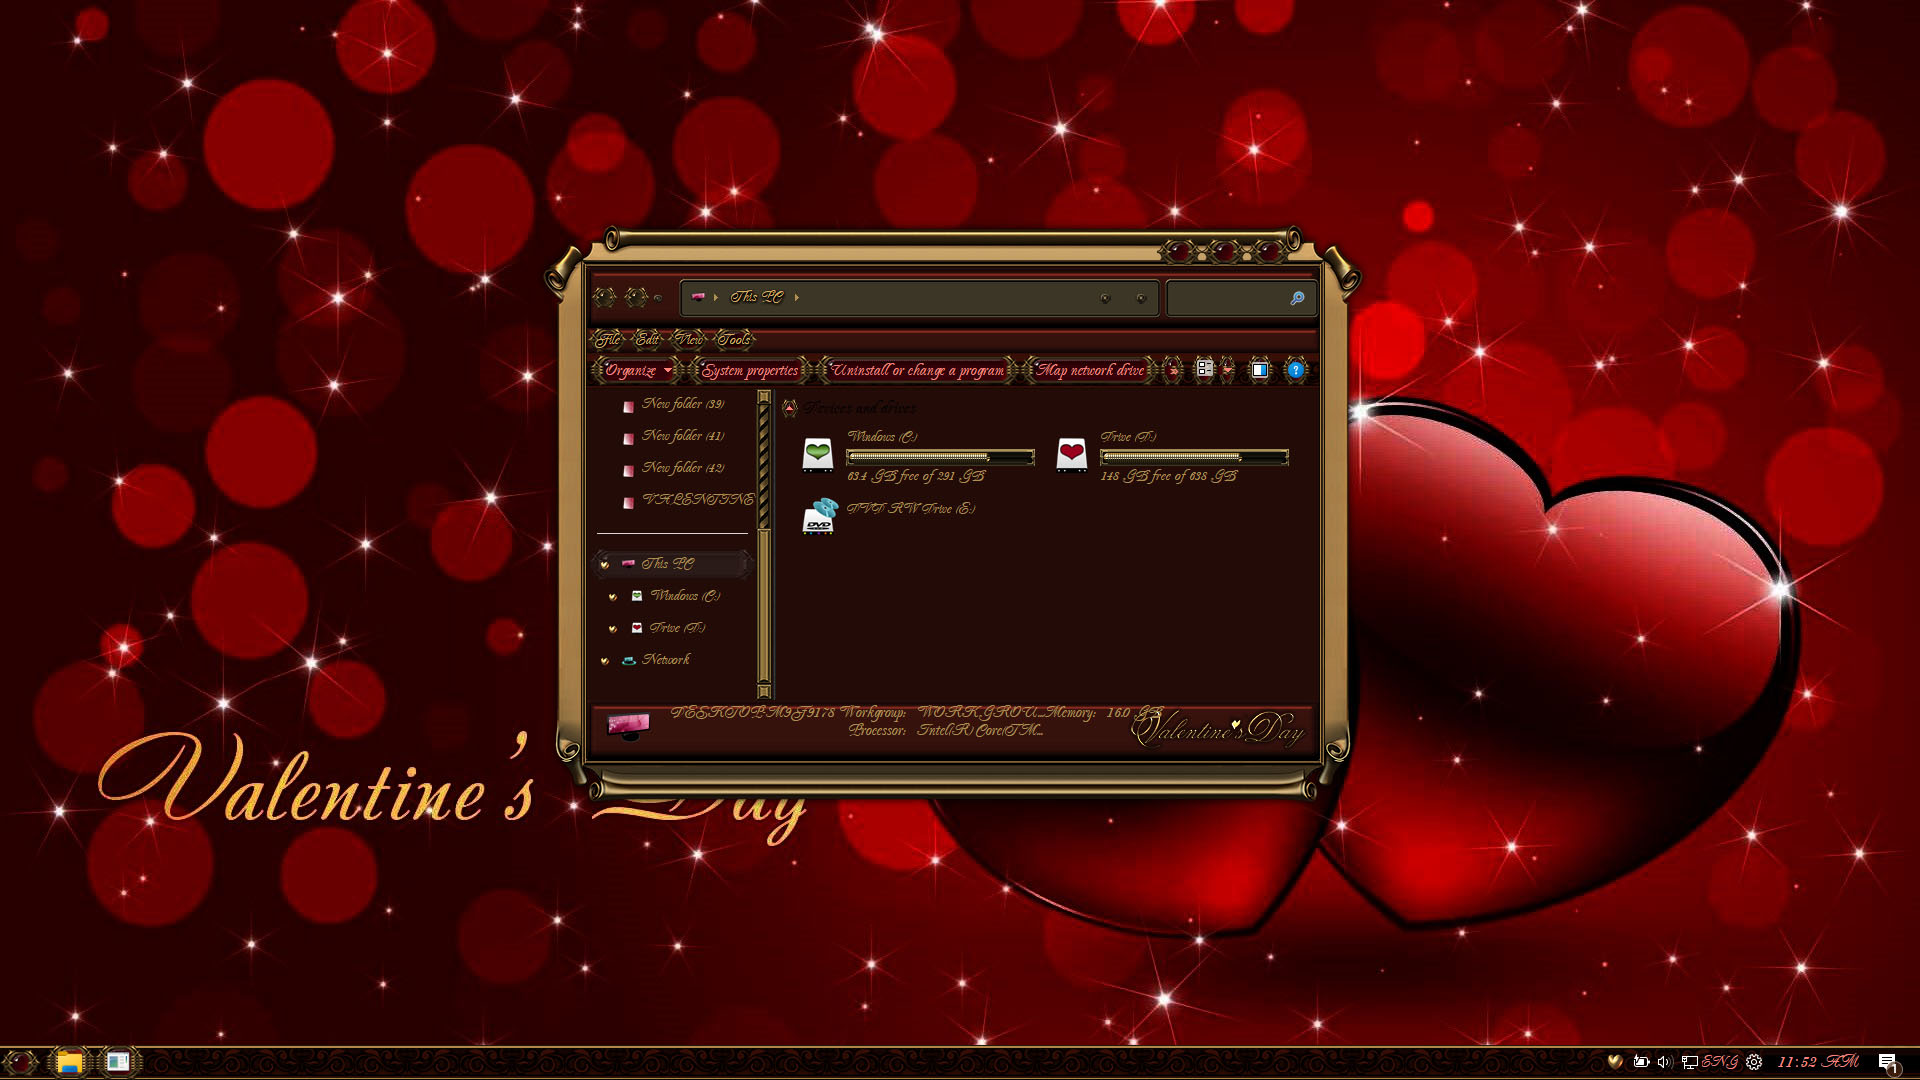Open the Help question mark icon
The height and width of the screenshot is (1080, 1920).
tap(1295, 370)
